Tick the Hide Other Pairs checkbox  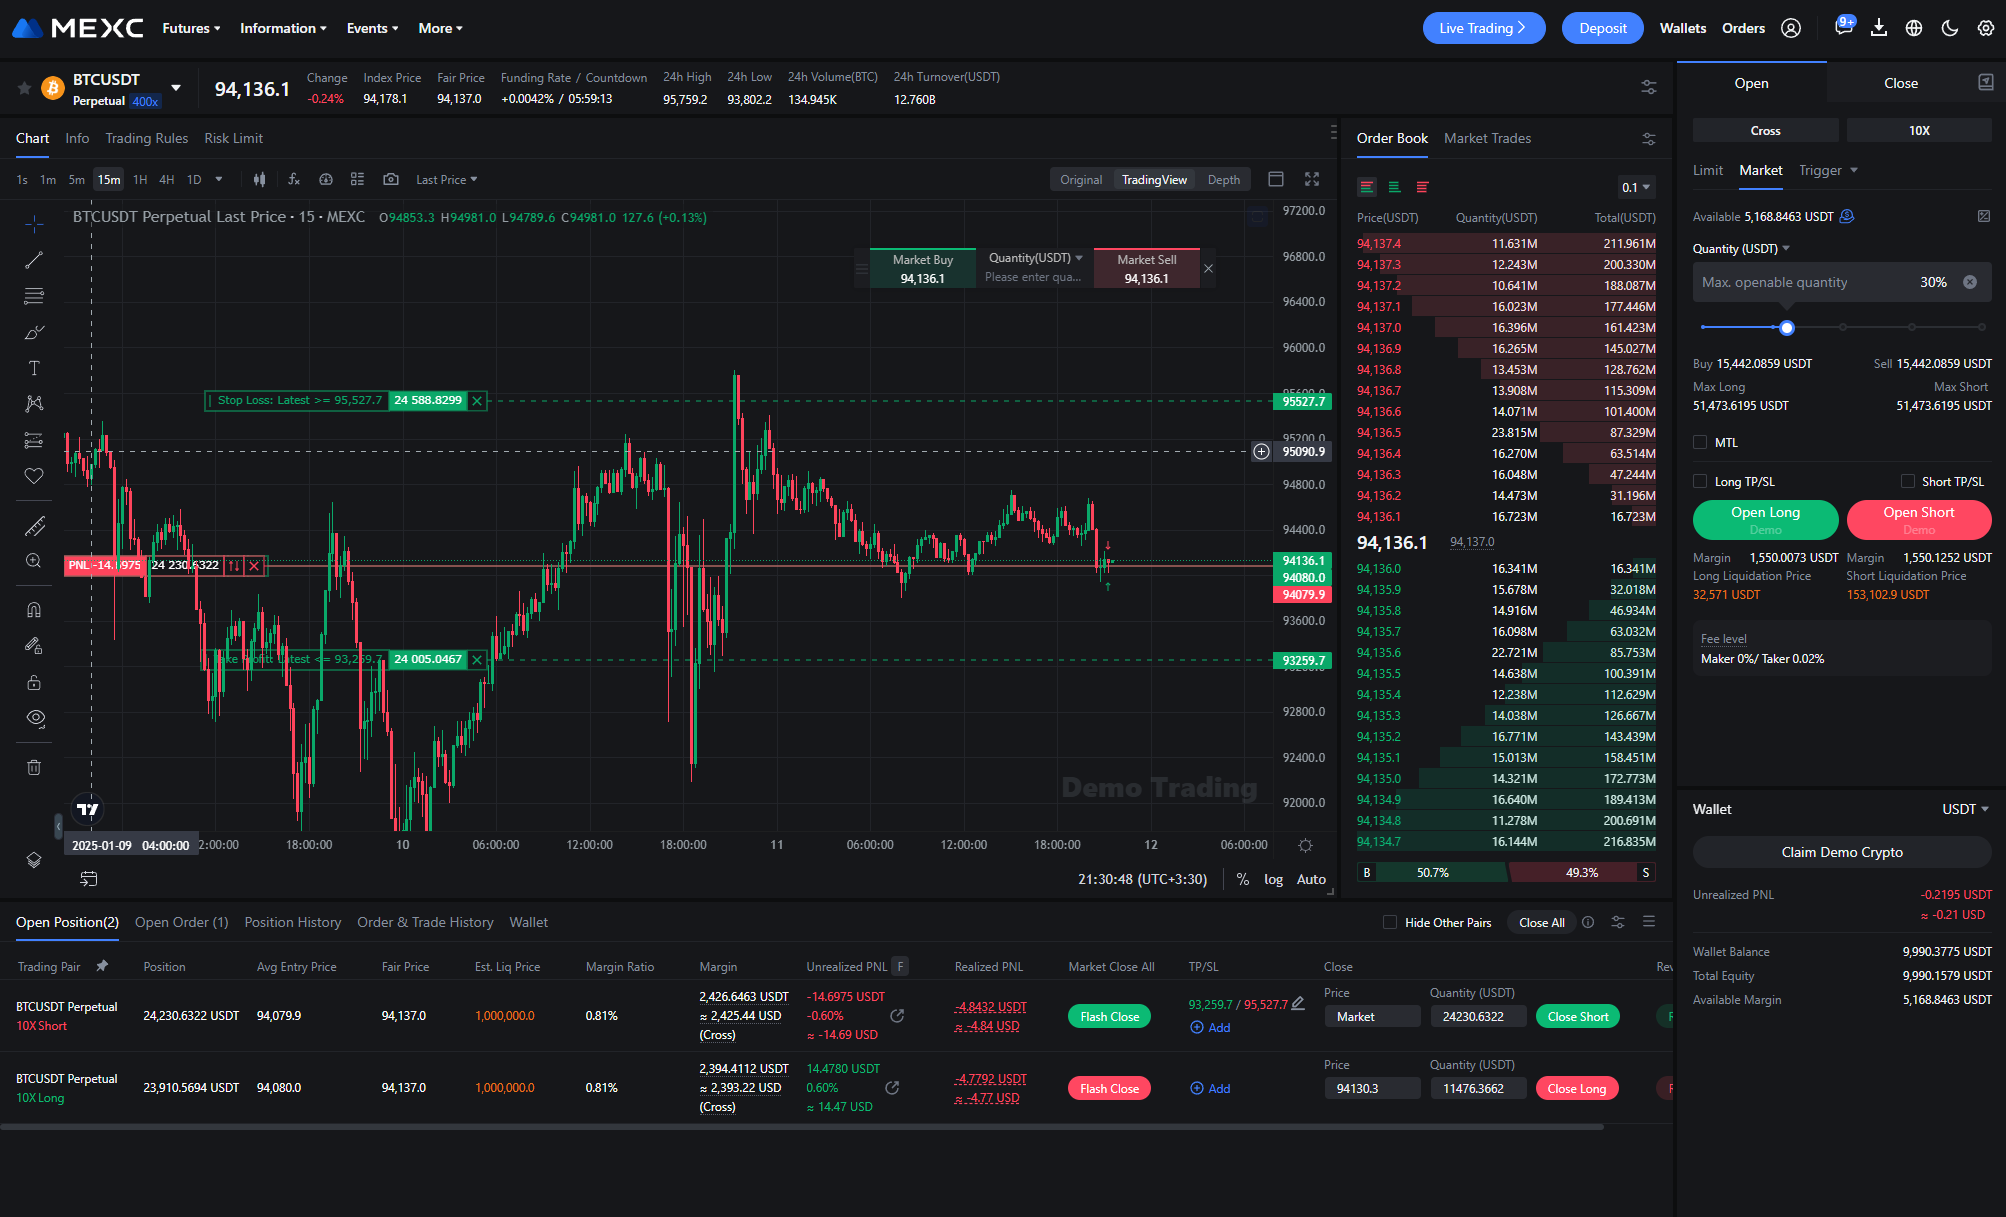(x=1389, y=922)
